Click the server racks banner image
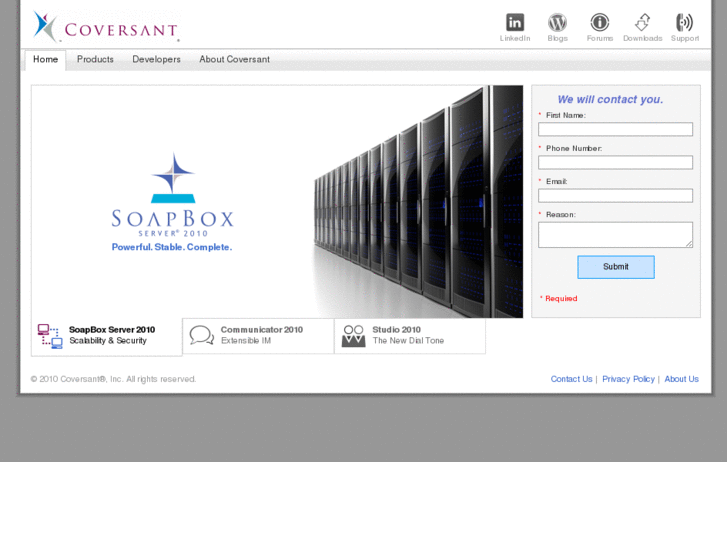 pos(417,201)
